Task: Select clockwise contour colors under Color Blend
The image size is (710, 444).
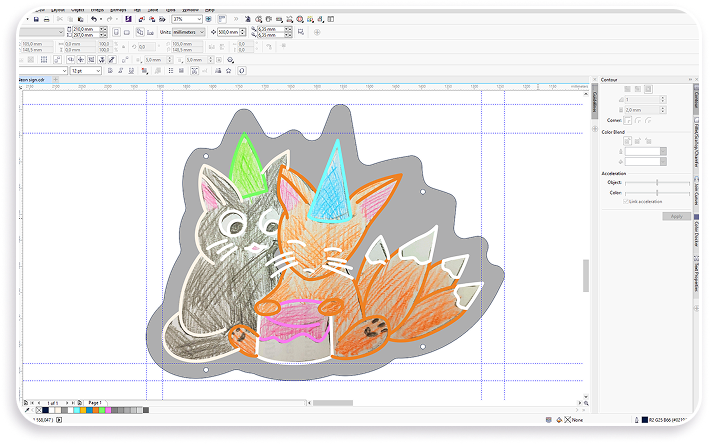Action: (x=638, y=141)
